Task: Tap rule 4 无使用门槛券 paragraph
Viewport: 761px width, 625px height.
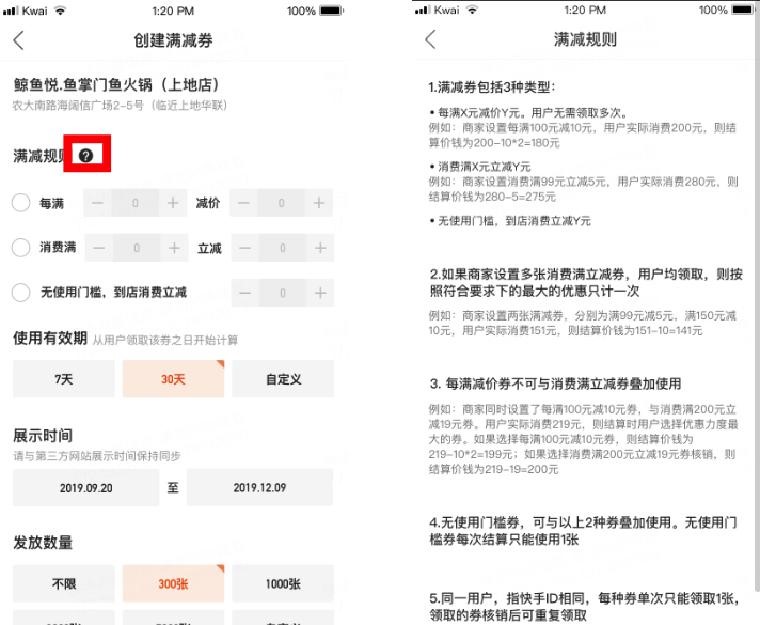Action: tap(583, 531)
